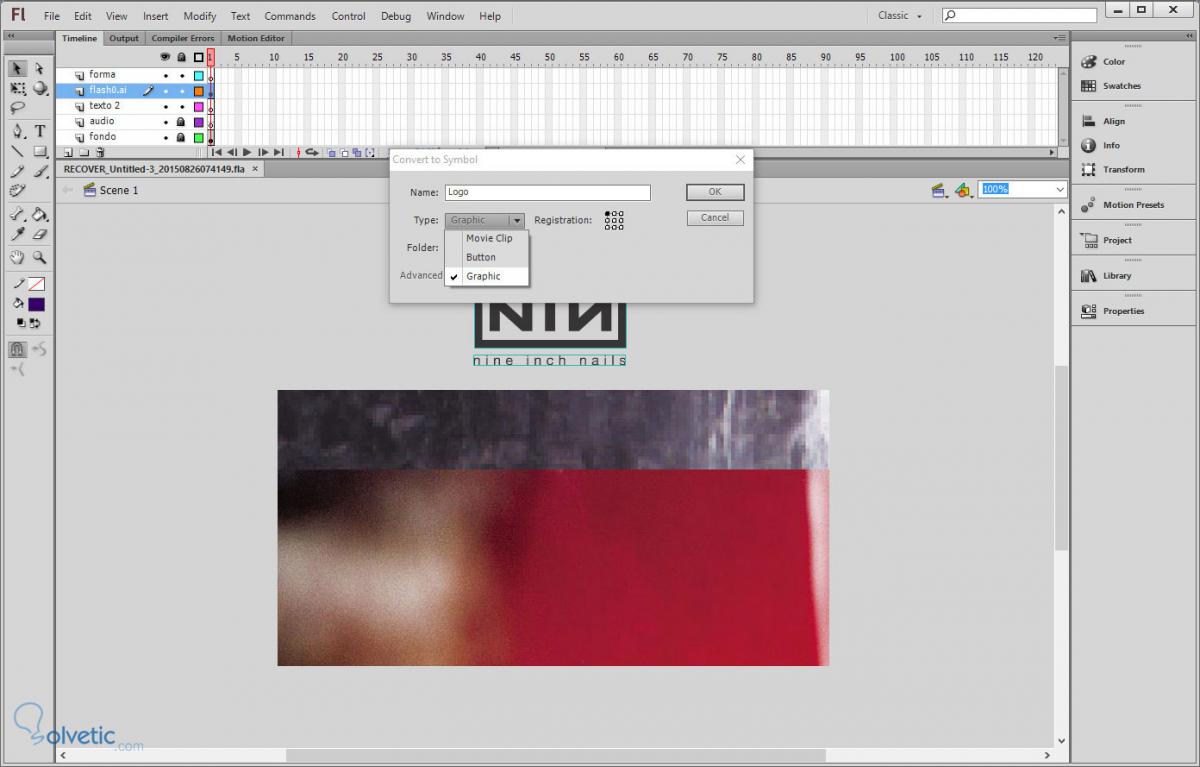
Task: Click the New Layer icon
Action: click(68, 153)
